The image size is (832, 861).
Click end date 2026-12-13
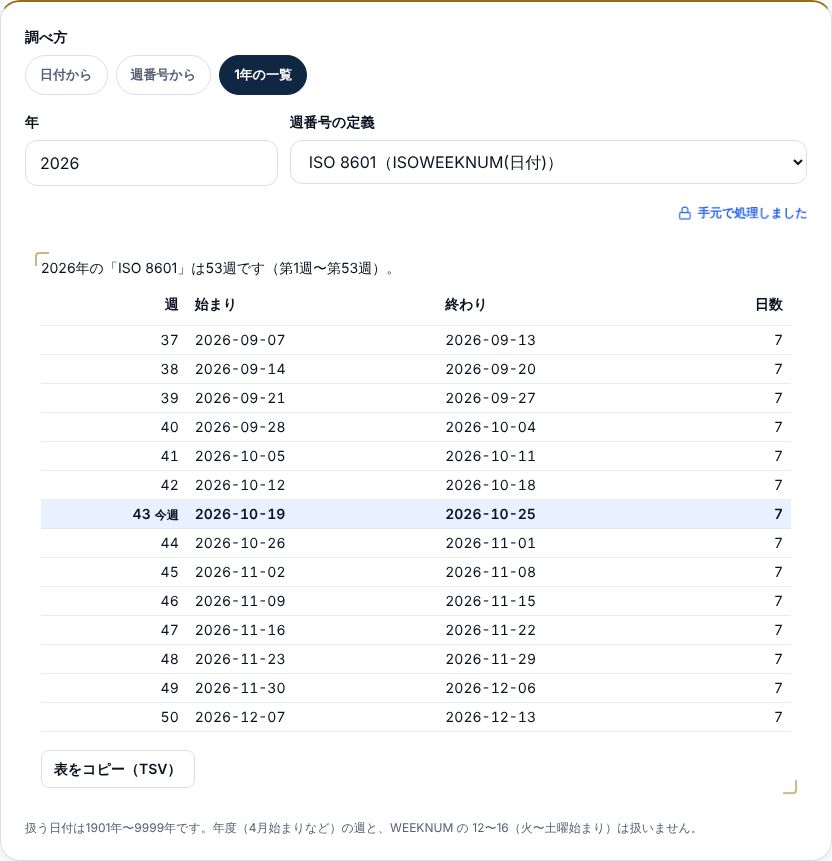490,717
